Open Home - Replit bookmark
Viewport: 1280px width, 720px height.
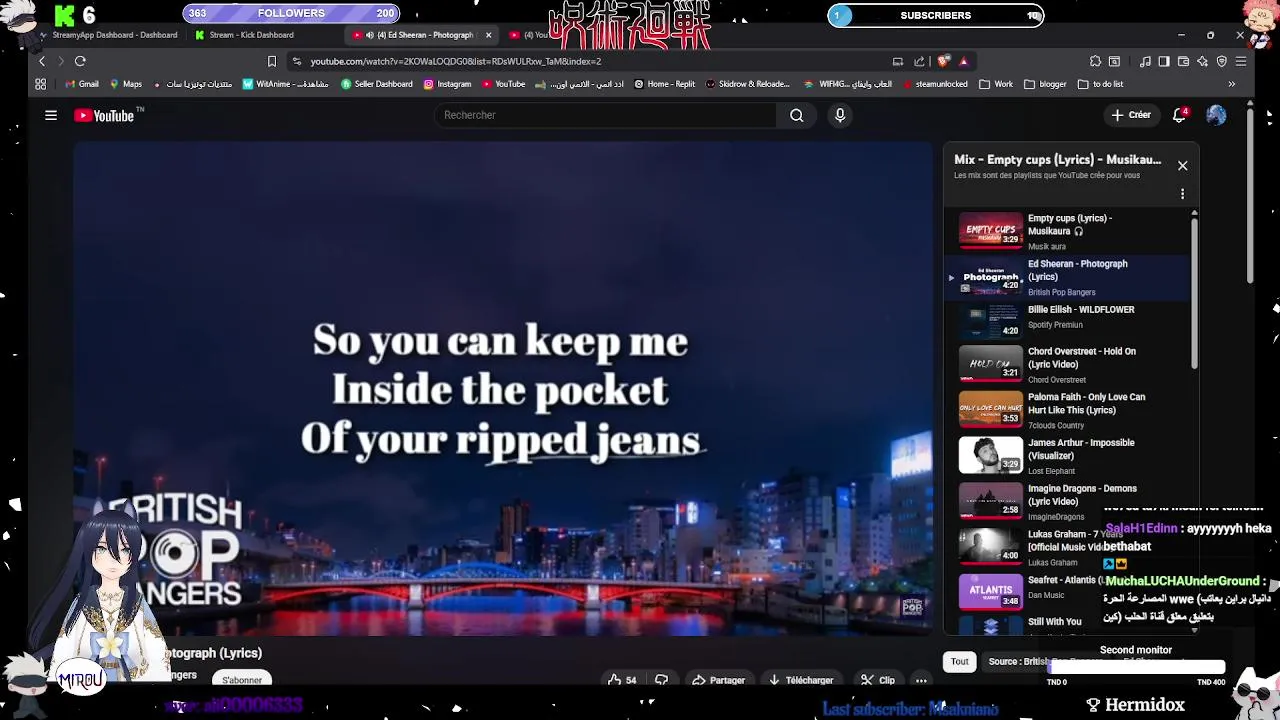pyautogui.click(x=664, y=84)
